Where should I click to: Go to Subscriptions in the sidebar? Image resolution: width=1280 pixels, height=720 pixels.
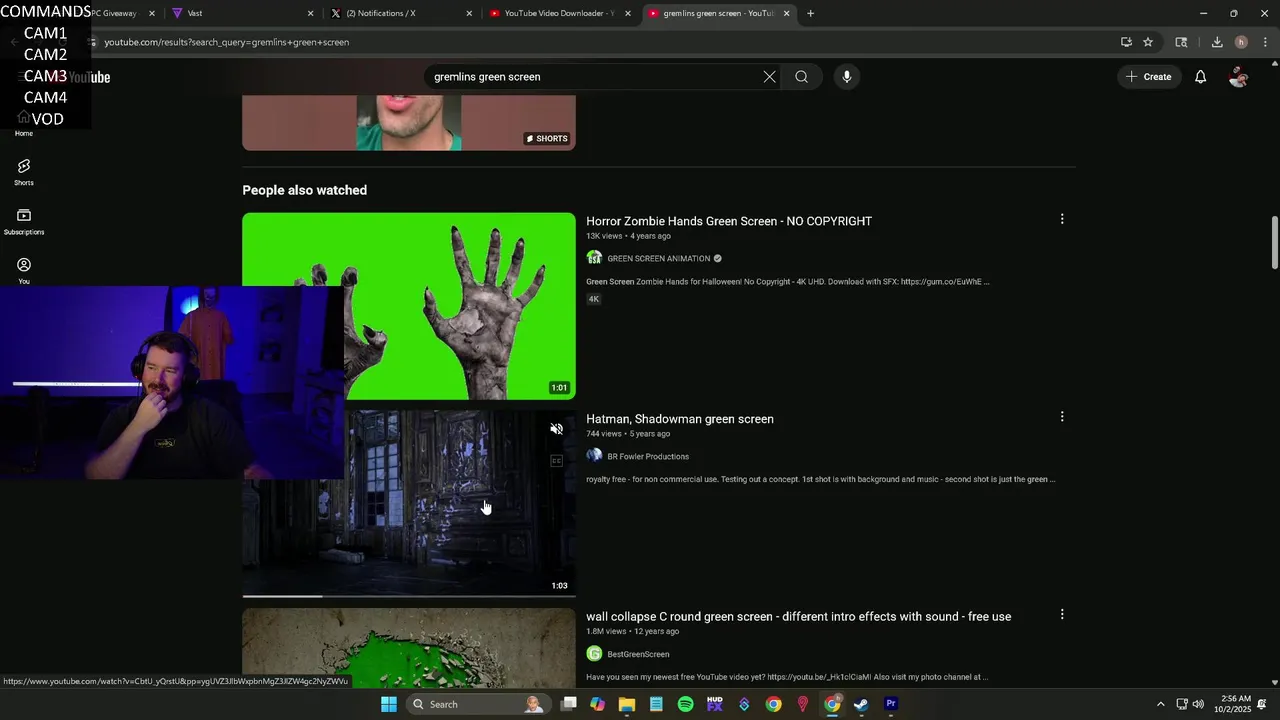click(x=24, y=222)
